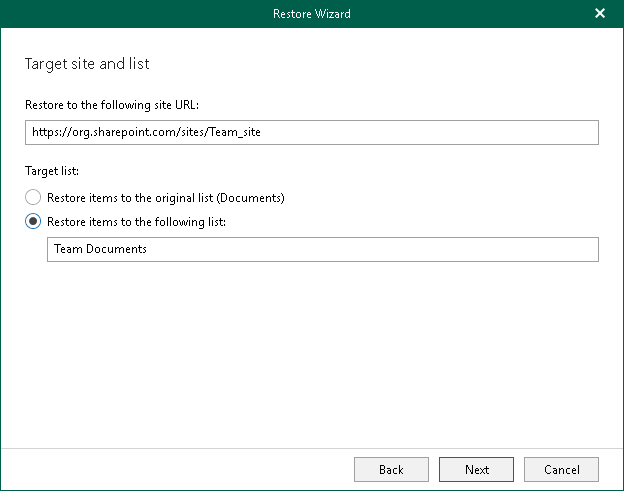
Task: Select the restore to following list radio button
Action: tap(34, 221)
